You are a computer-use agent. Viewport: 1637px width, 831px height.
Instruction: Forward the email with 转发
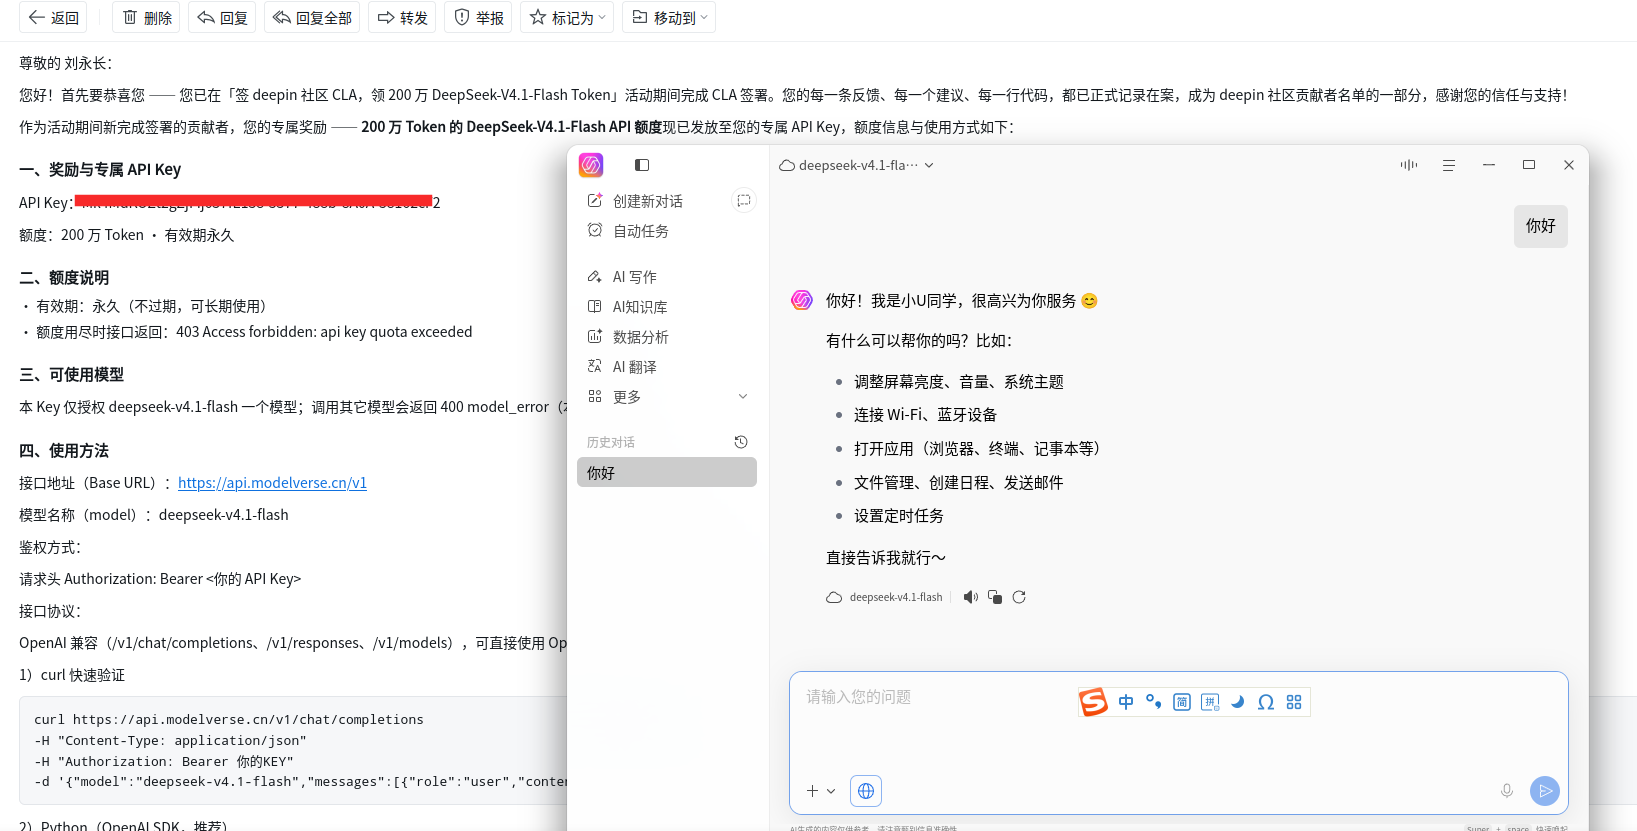[x=402, y=18]
